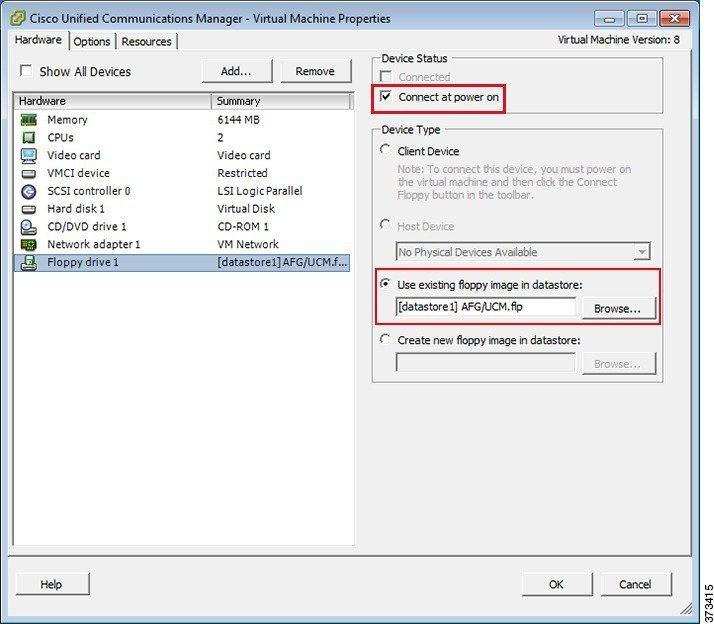Image resolution: width=714 pixels, height=624 pixels.
Task: Click the existing floppy image path field
Action: (485, 307)
